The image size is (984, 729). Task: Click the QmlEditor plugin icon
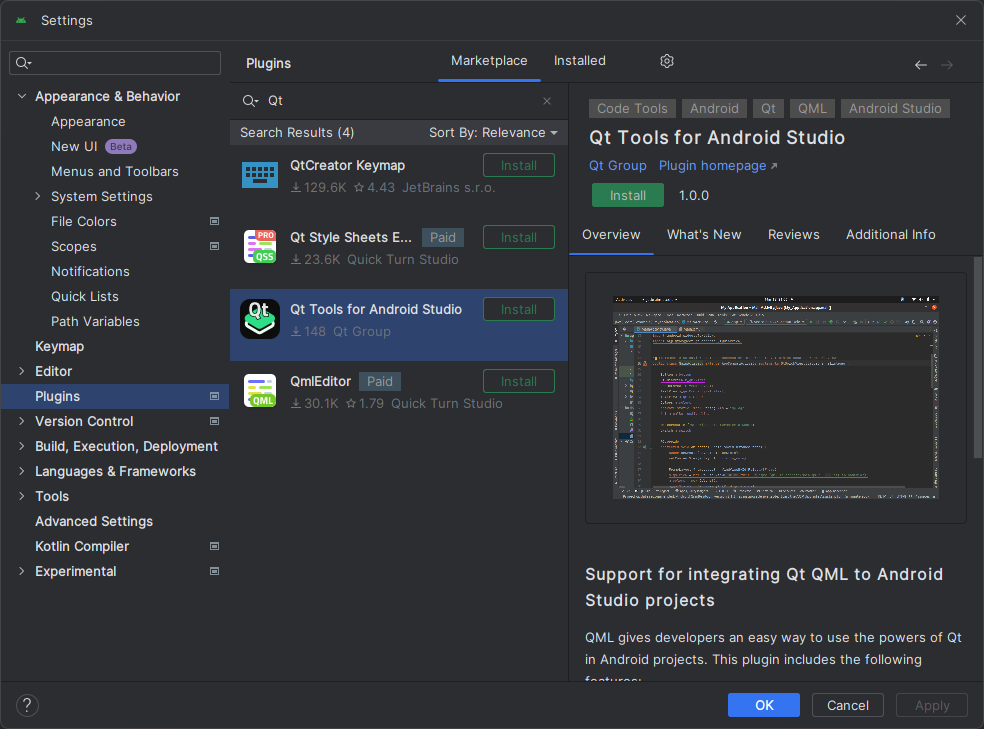(x=259, y=389)
